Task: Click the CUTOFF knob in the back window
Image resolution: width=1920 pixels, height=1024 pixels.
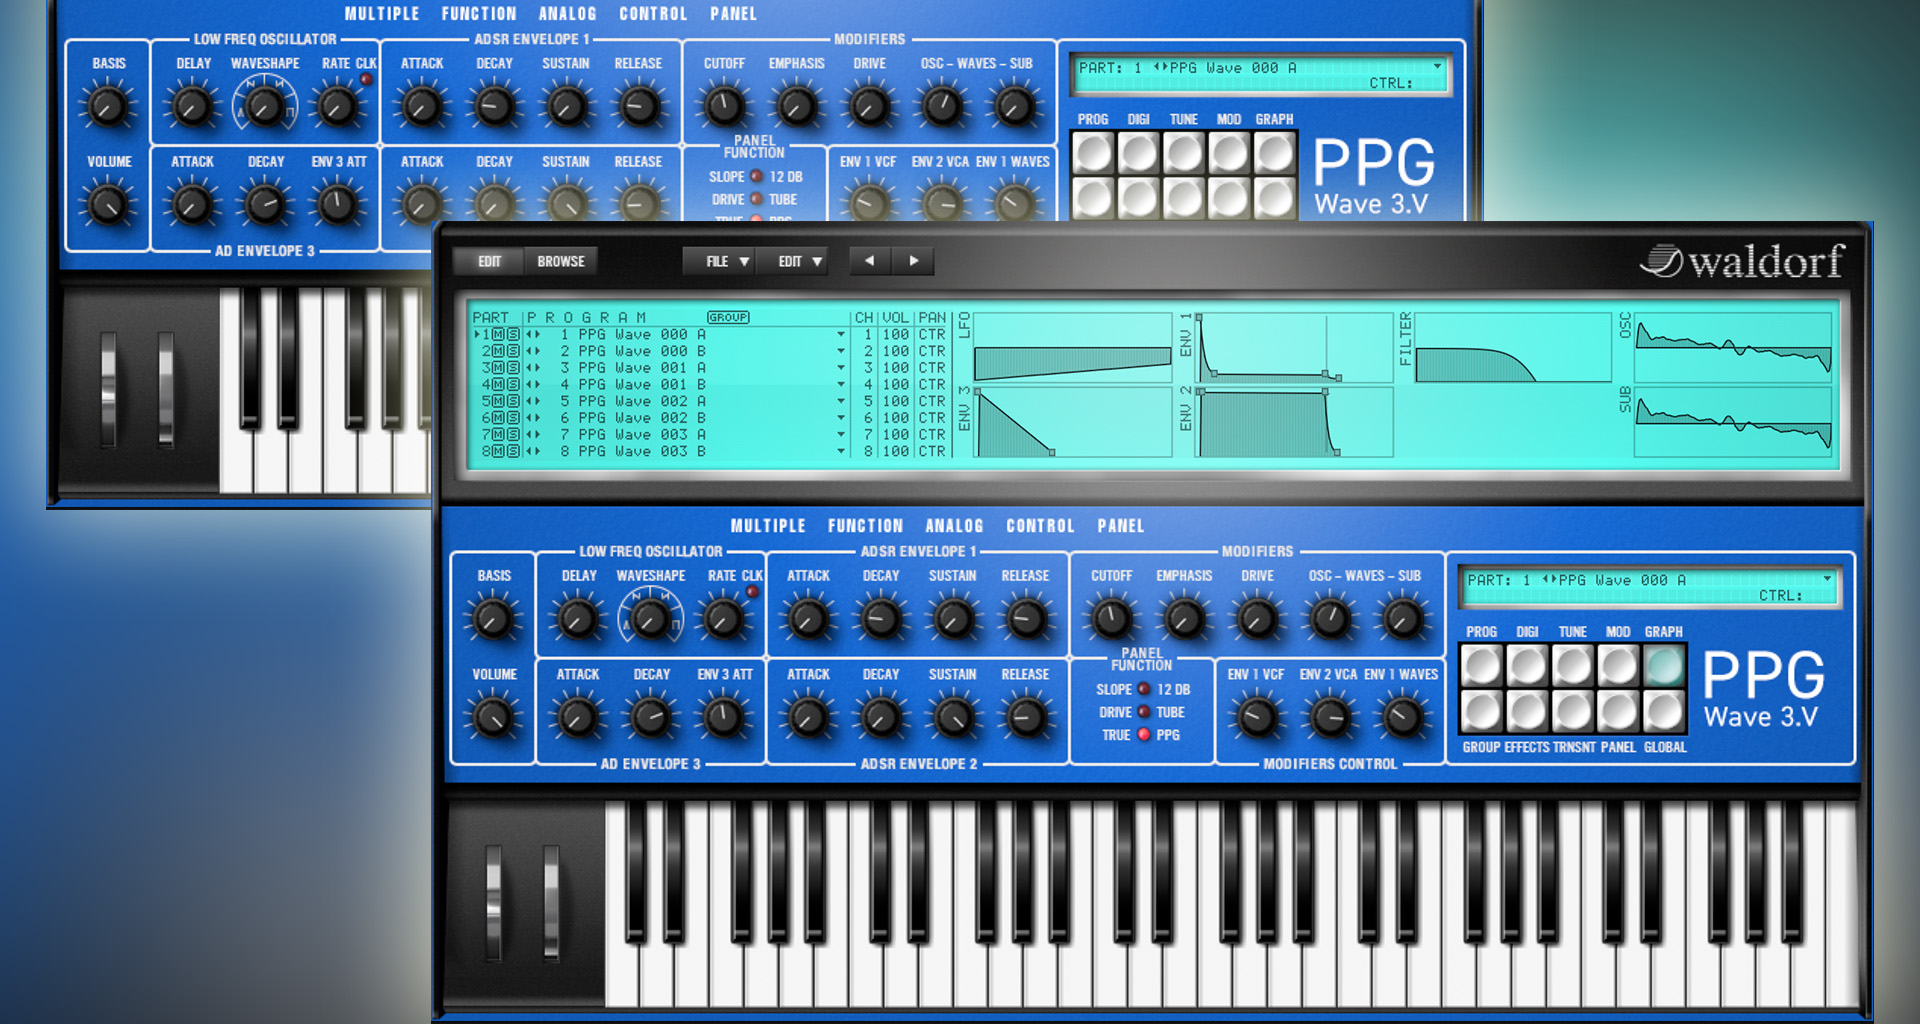Action: coord(724,106)
